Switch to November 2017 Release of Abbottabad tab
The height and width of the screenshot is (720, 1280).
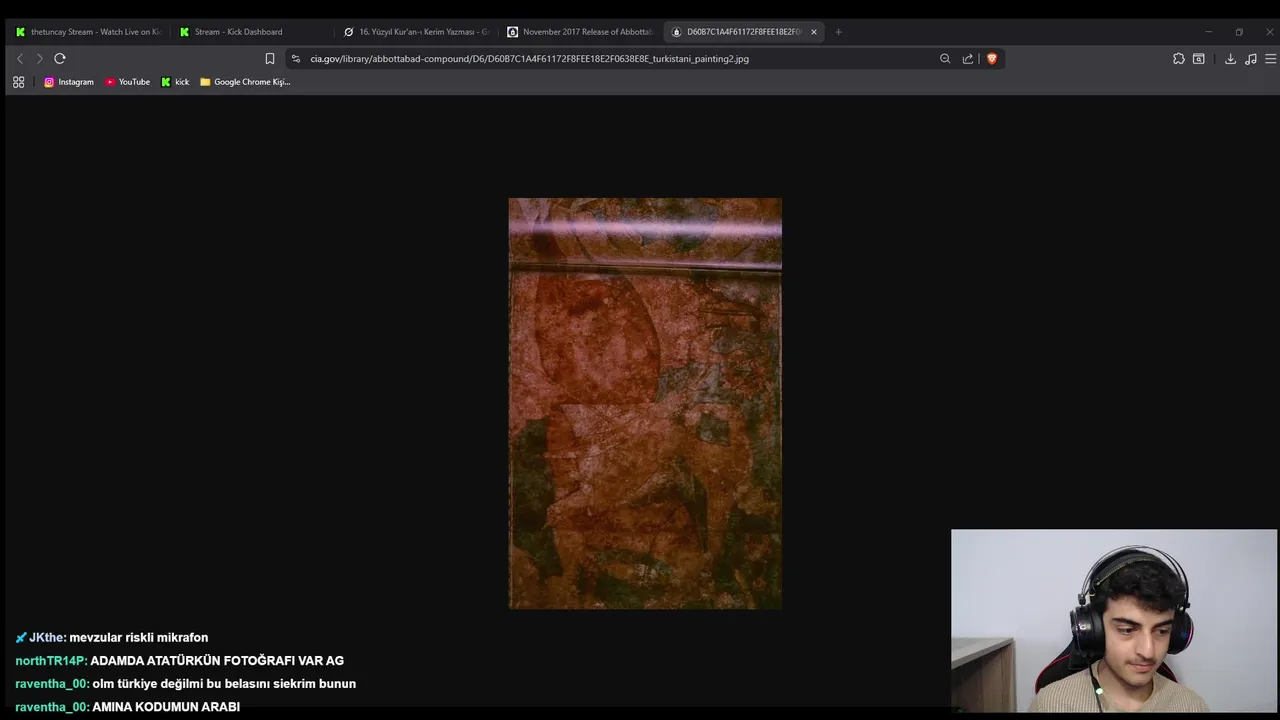(x=580, y=32)
